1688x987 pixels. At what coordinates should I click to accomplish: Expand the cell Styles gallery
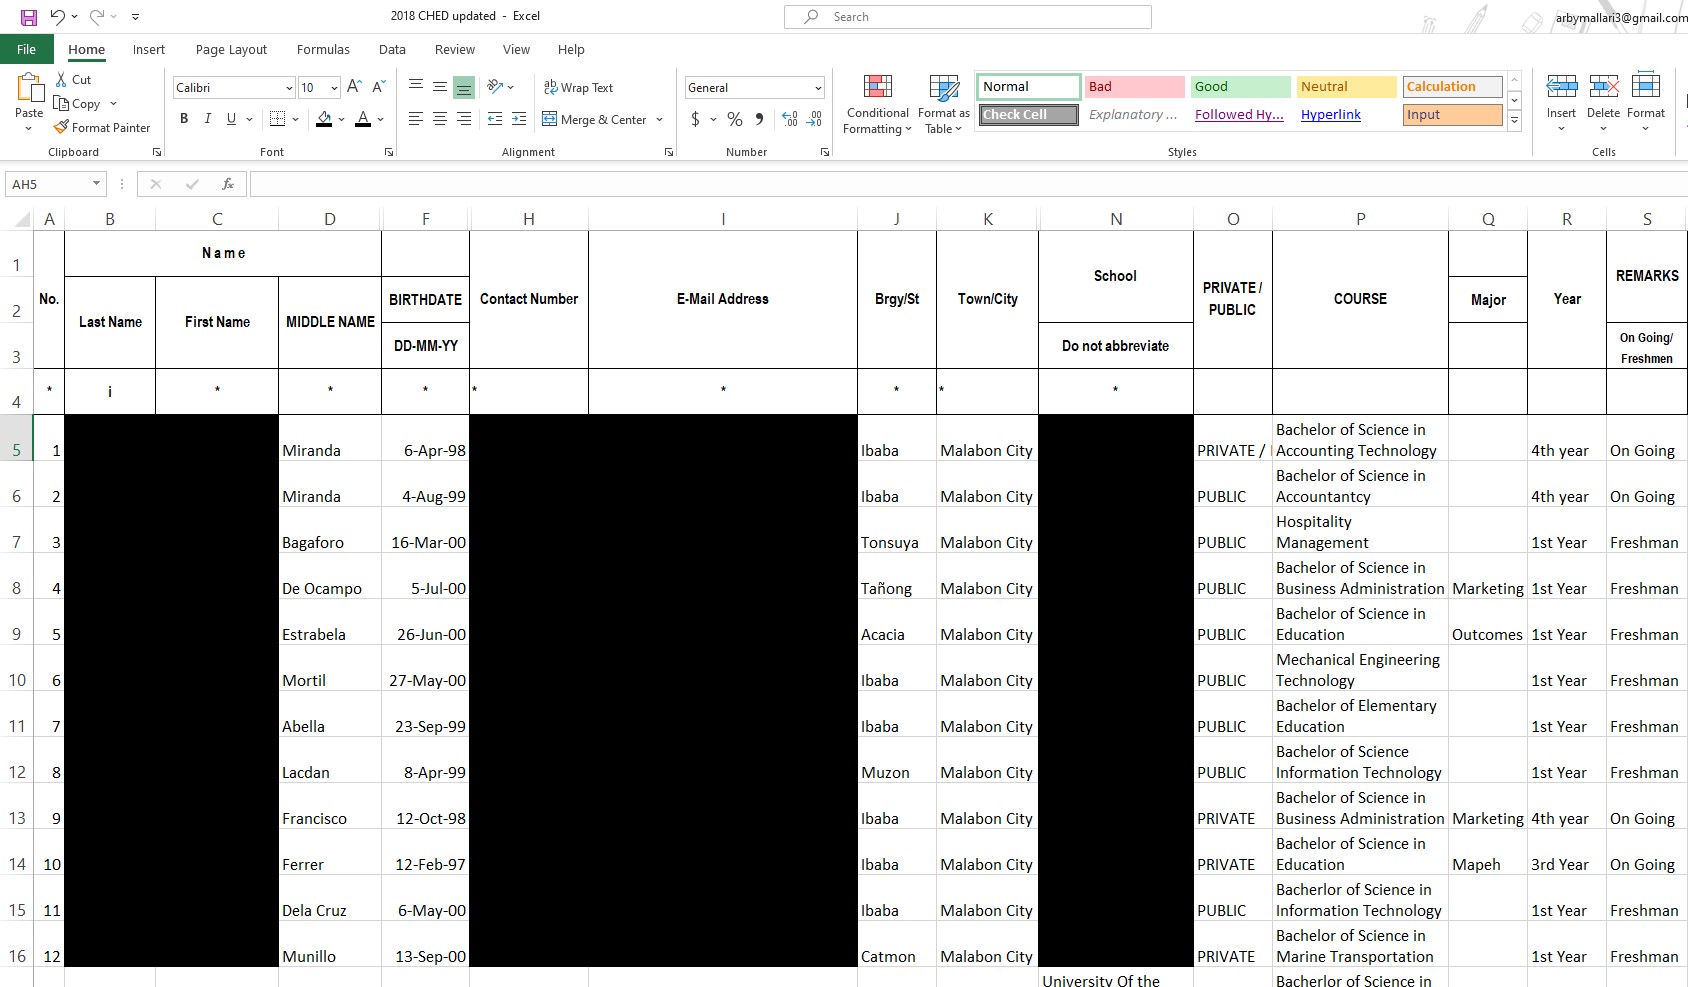point(1515,121)
